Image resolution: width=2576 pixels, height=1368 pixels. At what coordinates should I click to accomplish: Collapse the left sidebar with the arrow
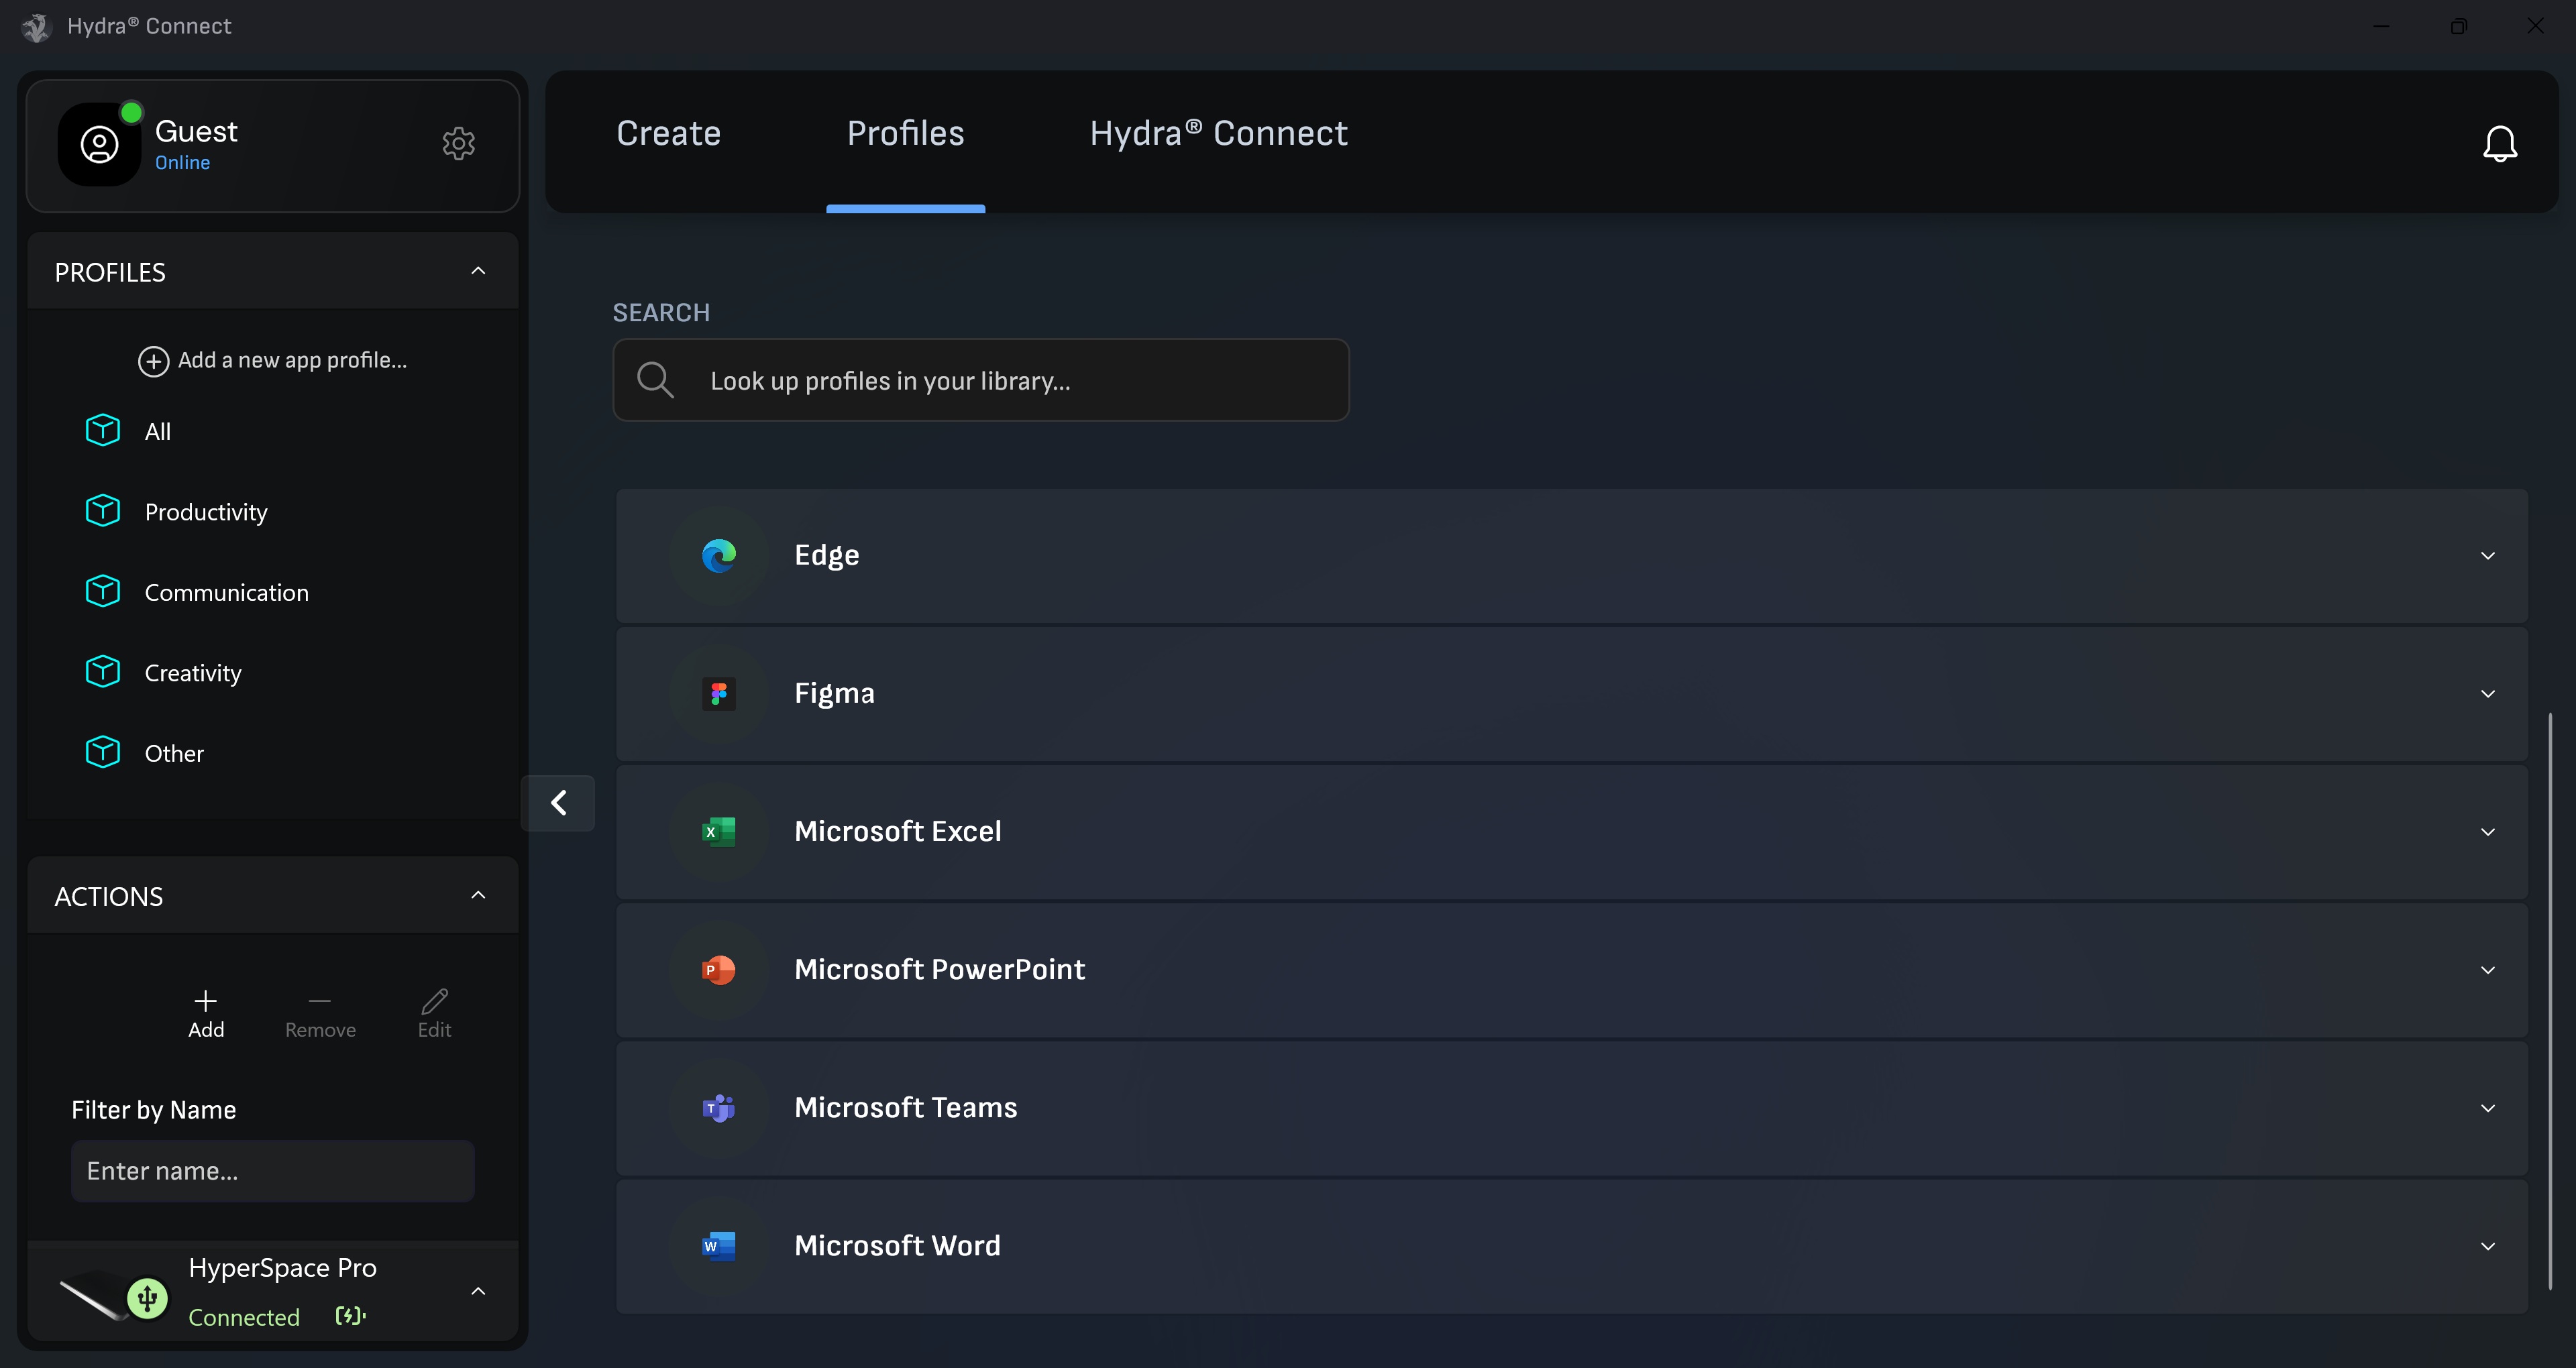click(558, 802)
